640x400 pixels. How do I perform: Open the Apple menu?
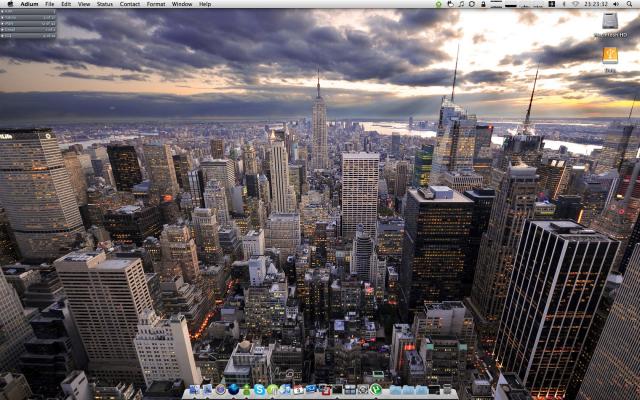click(x=10, y=4)
